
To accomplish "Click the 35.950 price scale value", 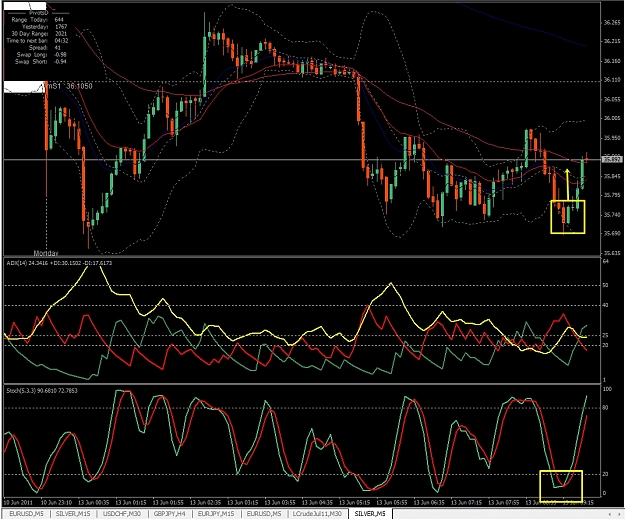I will tap(612, 138).
